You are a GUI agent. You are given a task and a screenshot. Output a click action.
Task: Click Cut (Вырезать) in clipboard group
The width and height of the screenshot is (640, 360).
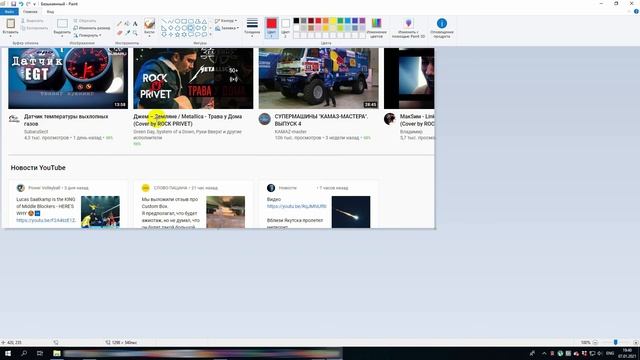pyautogui.click(x=32, y=20)
